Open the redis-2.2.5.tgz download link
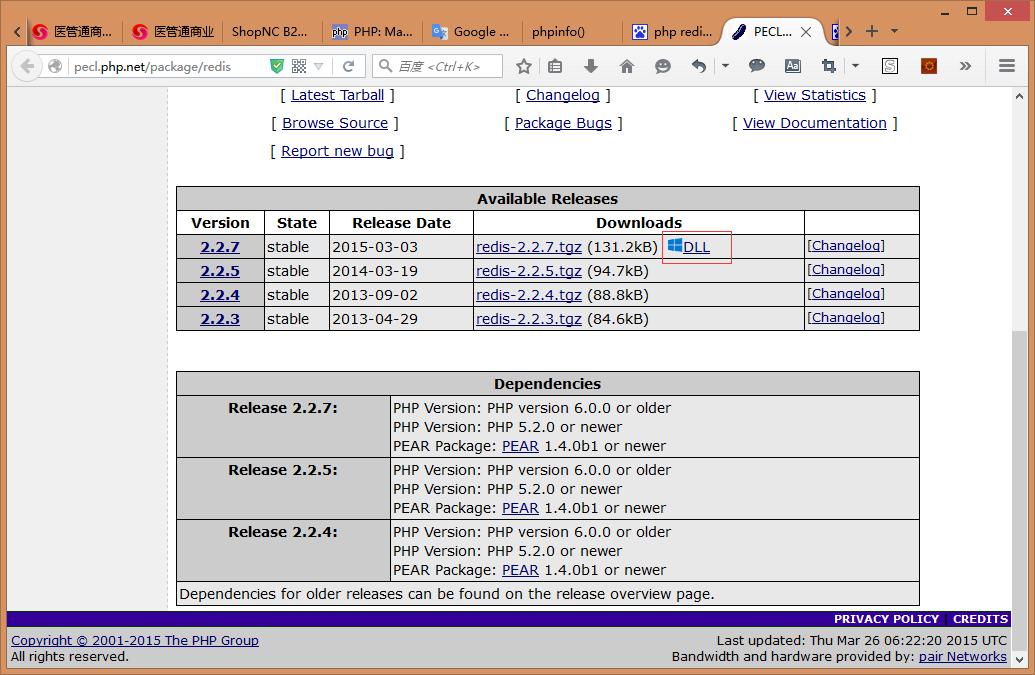1035x675 pixels. point(528,271)
